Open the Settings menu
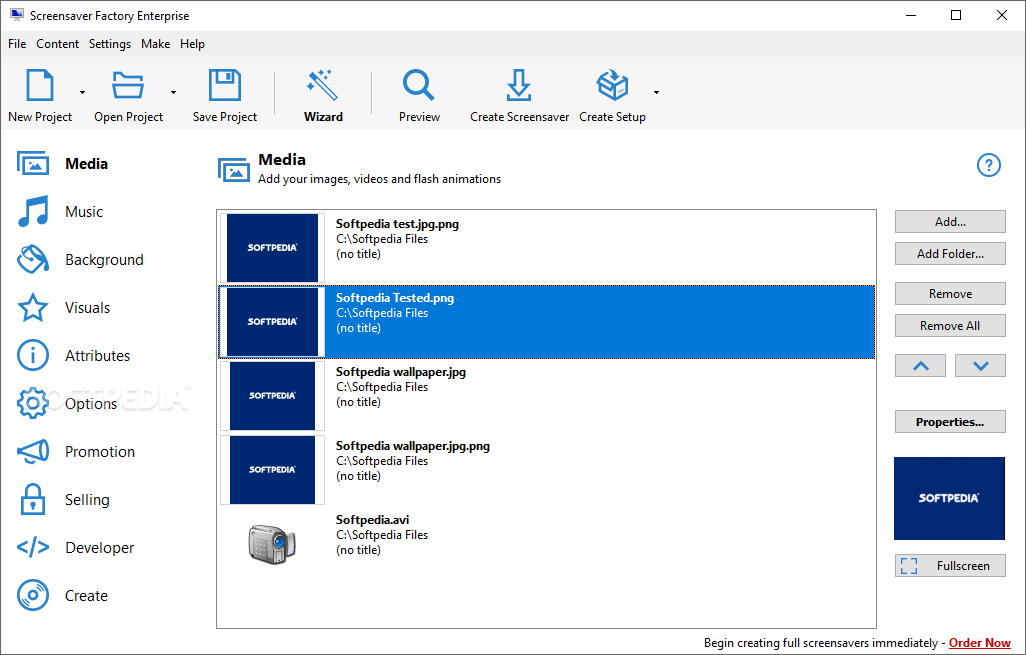Image resolution: width=1026 pixels, height=655 pixels. click(110, 44)
